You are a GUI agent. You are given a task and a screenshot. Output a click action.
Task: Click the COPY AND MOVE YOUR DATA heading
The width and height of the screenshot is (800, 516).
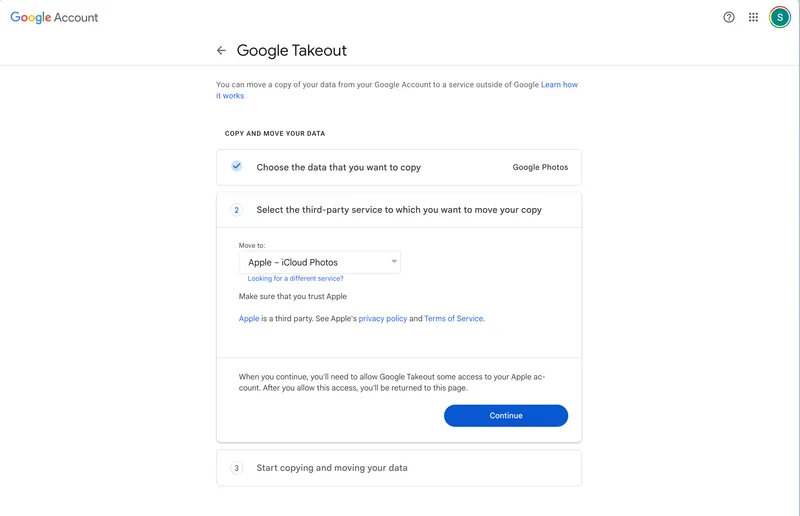click(275, 133)
